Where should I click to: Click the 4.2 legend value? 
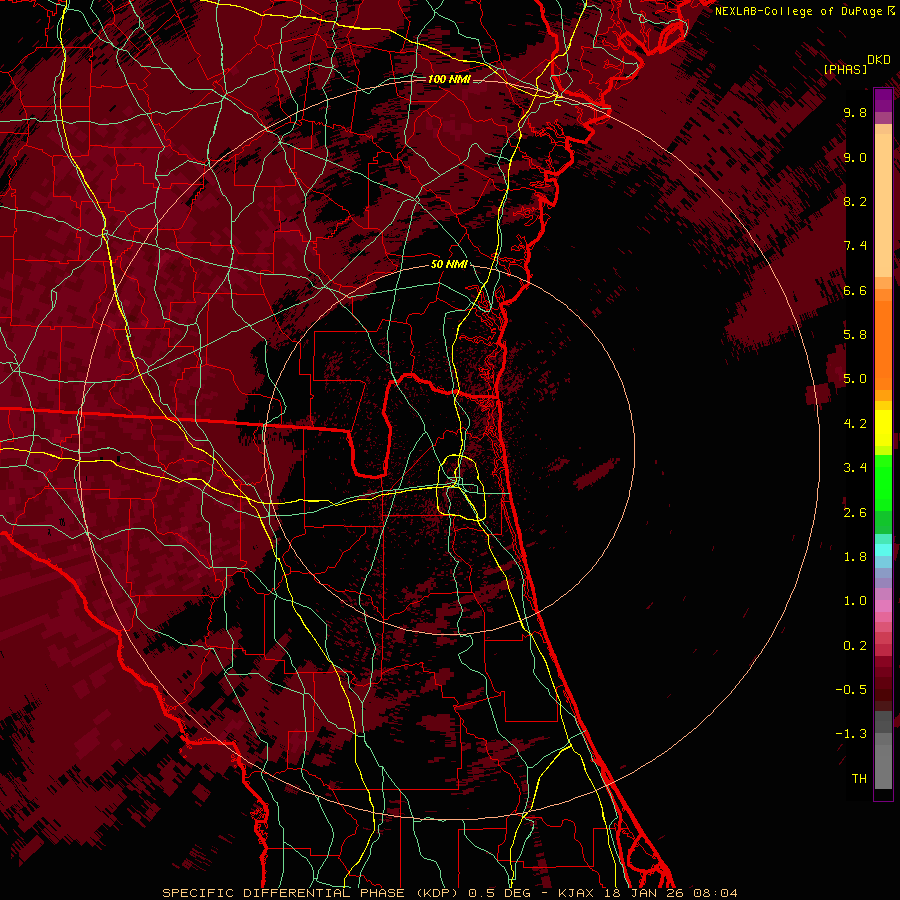tap(855, 424)
